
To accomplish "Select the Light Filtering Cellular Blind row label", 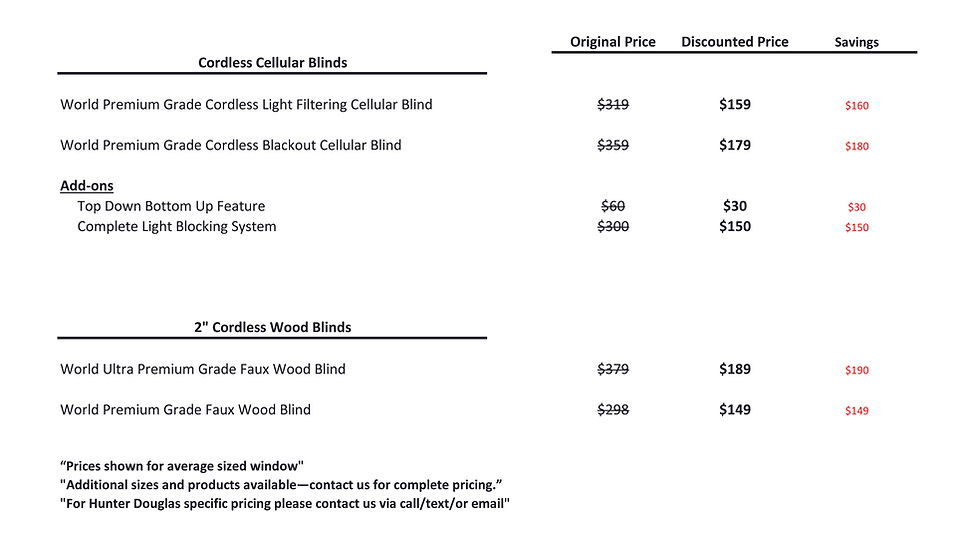I will pos(246,104).
